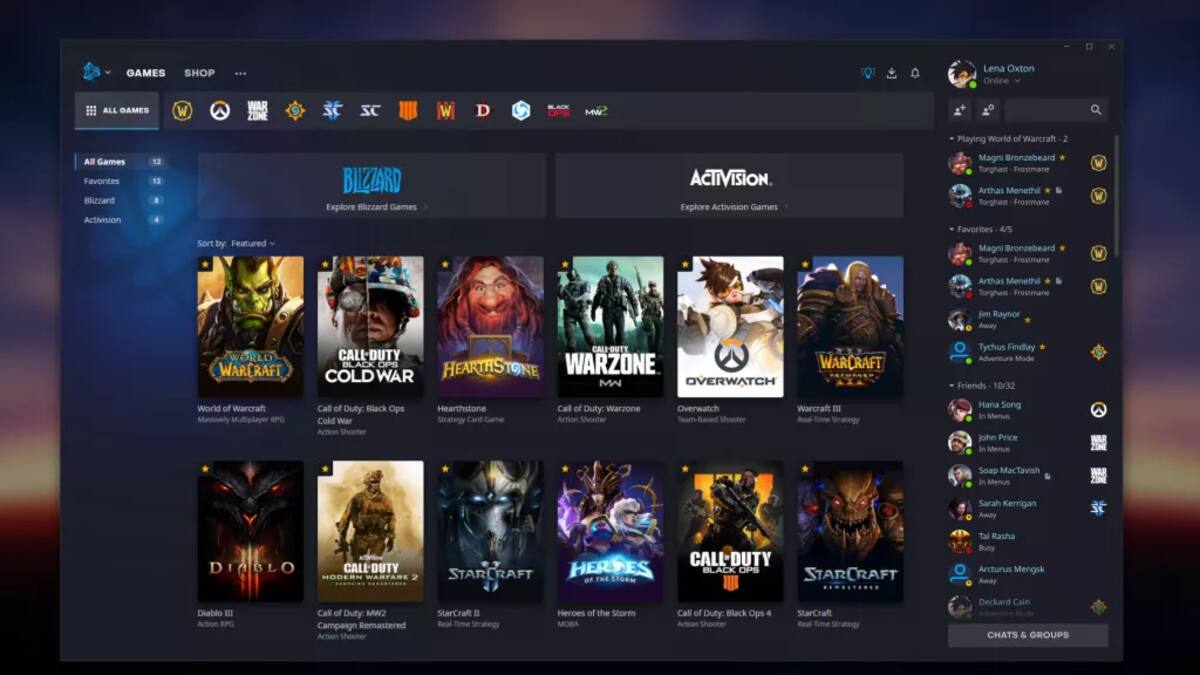Toggle favorite star on Diablo III card
Screen dimensions: 1200x675
[x=205, y=469]
